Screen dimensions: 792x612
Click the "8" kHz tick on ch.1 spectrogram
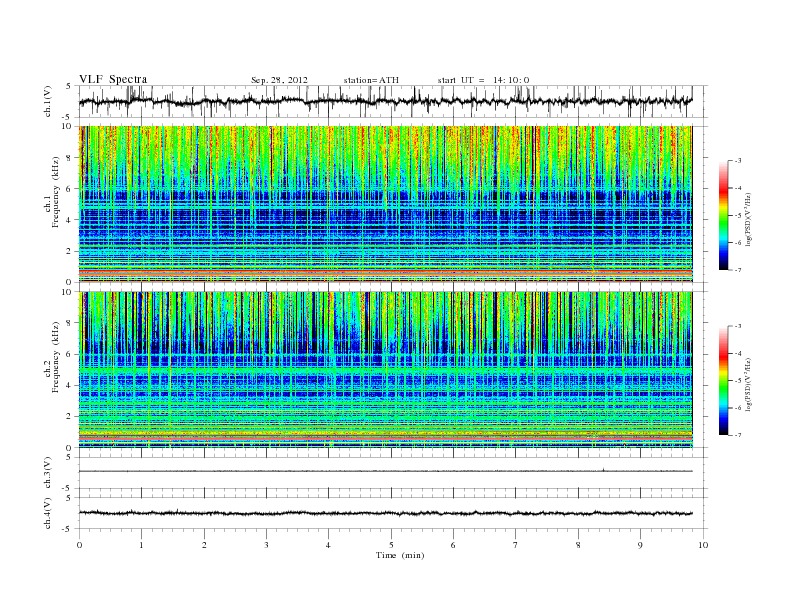[x=69, y=158]
